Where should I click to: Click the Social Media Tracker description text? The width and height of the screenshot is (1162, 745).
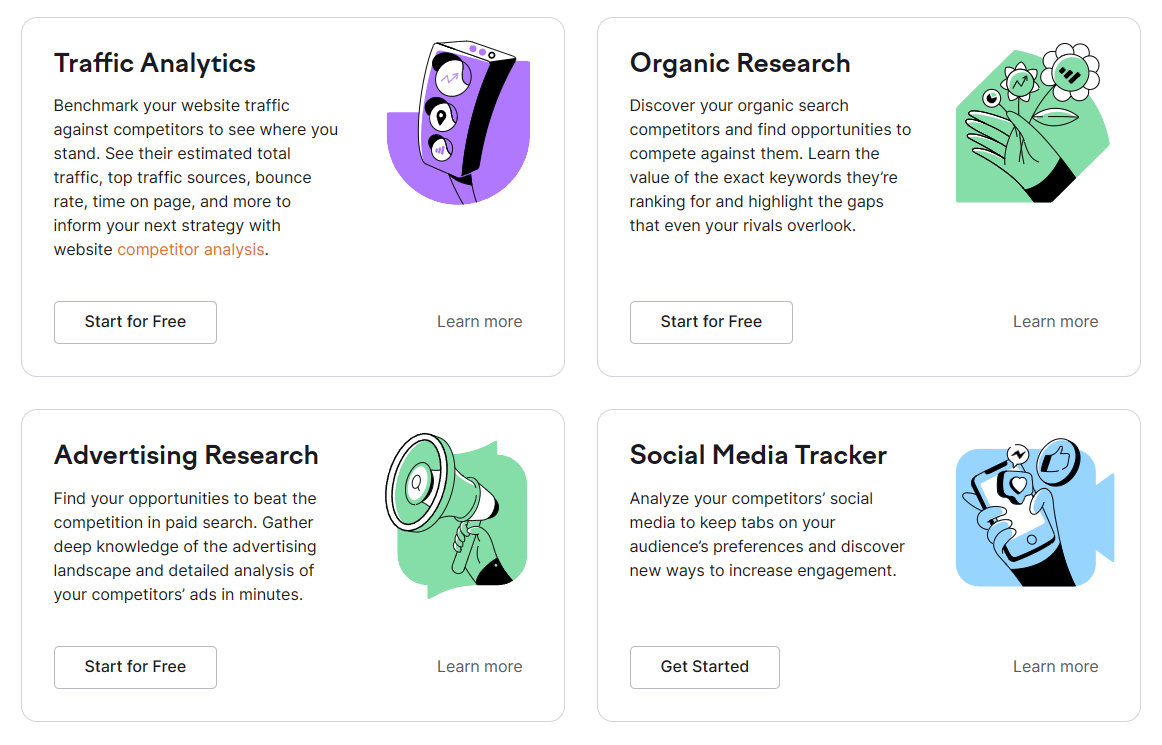767,534
